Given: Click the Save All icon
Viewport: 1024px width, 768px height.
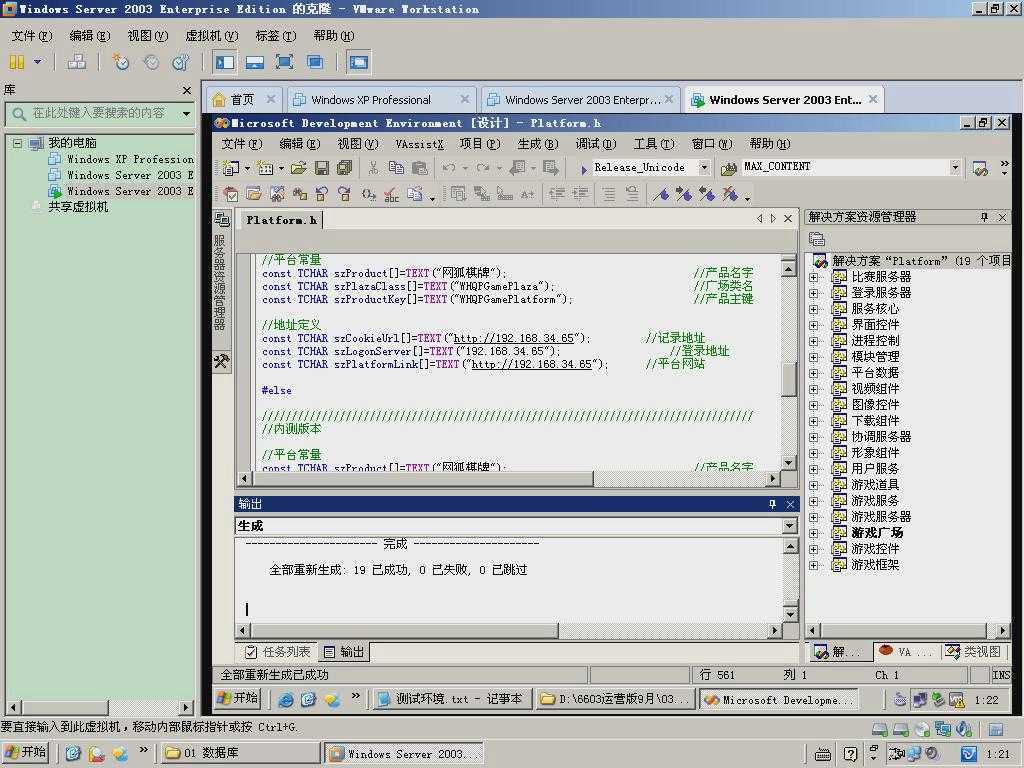Looking at the screenshot, I should 345,168.
